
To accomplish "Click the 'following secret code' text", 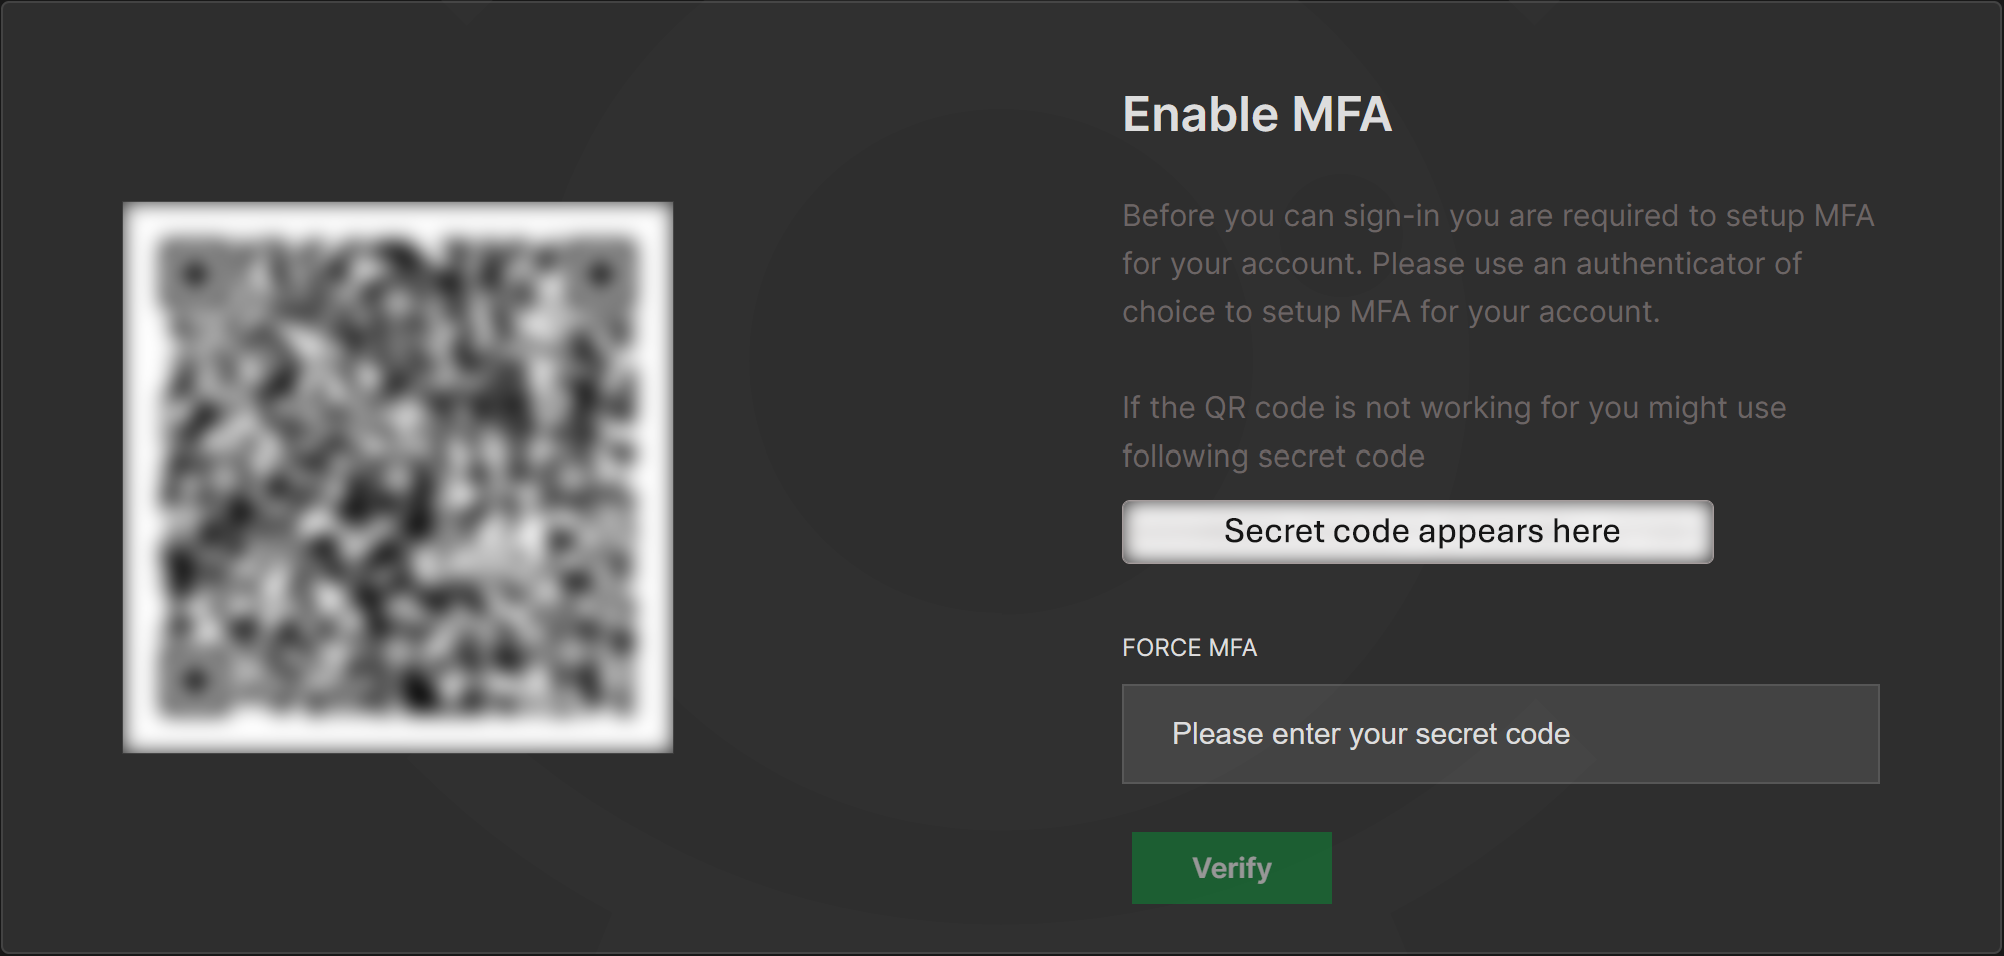I will point(1273,457).
